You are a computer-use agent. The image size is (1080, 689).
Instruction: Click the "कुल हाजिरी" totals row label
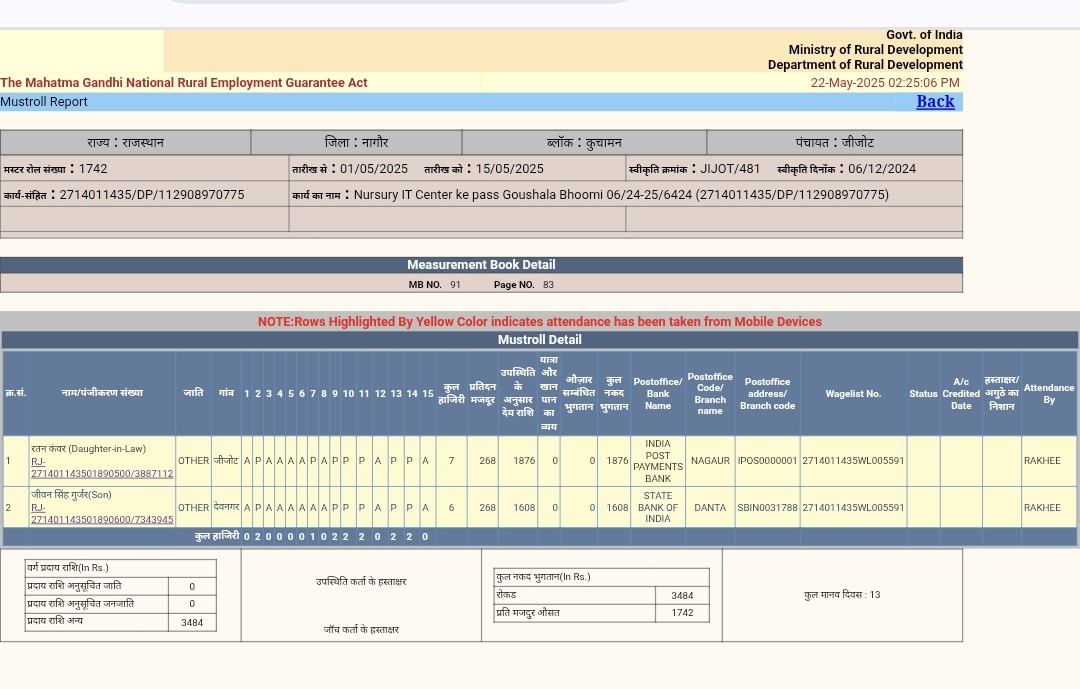217,536
